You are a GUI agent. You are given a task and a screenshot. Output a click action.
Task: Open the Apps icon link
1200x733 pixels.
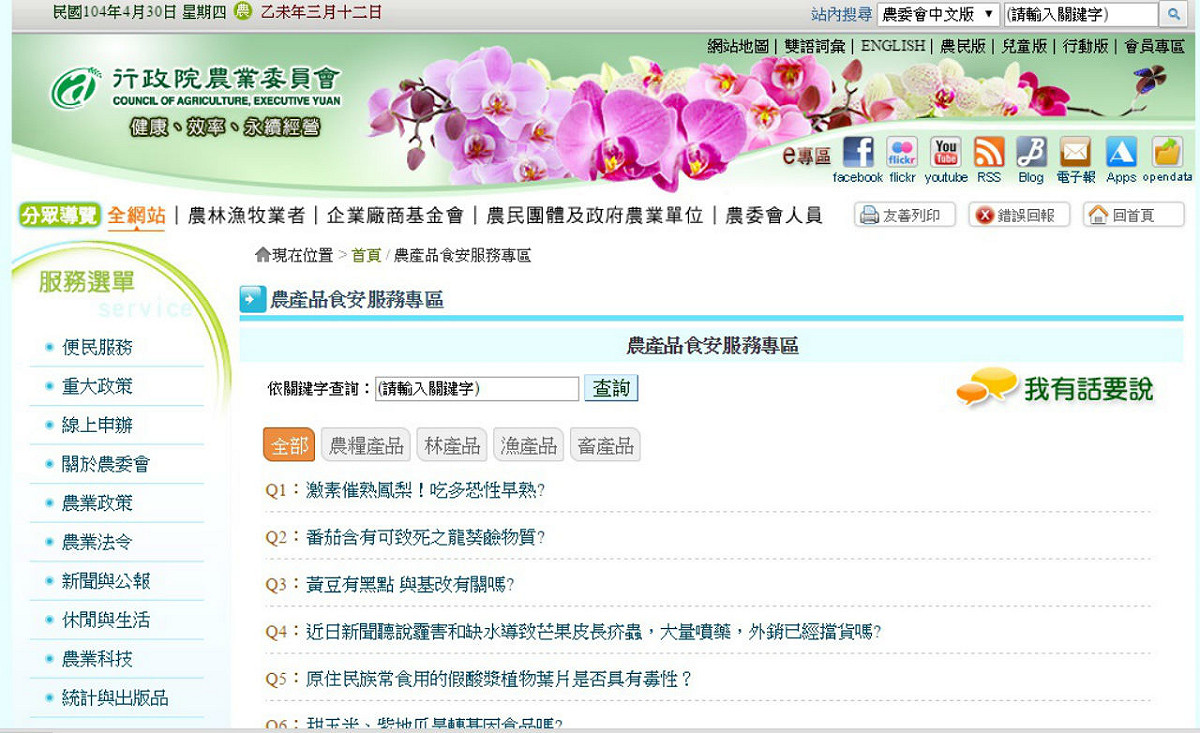(x=1120, y=153)
